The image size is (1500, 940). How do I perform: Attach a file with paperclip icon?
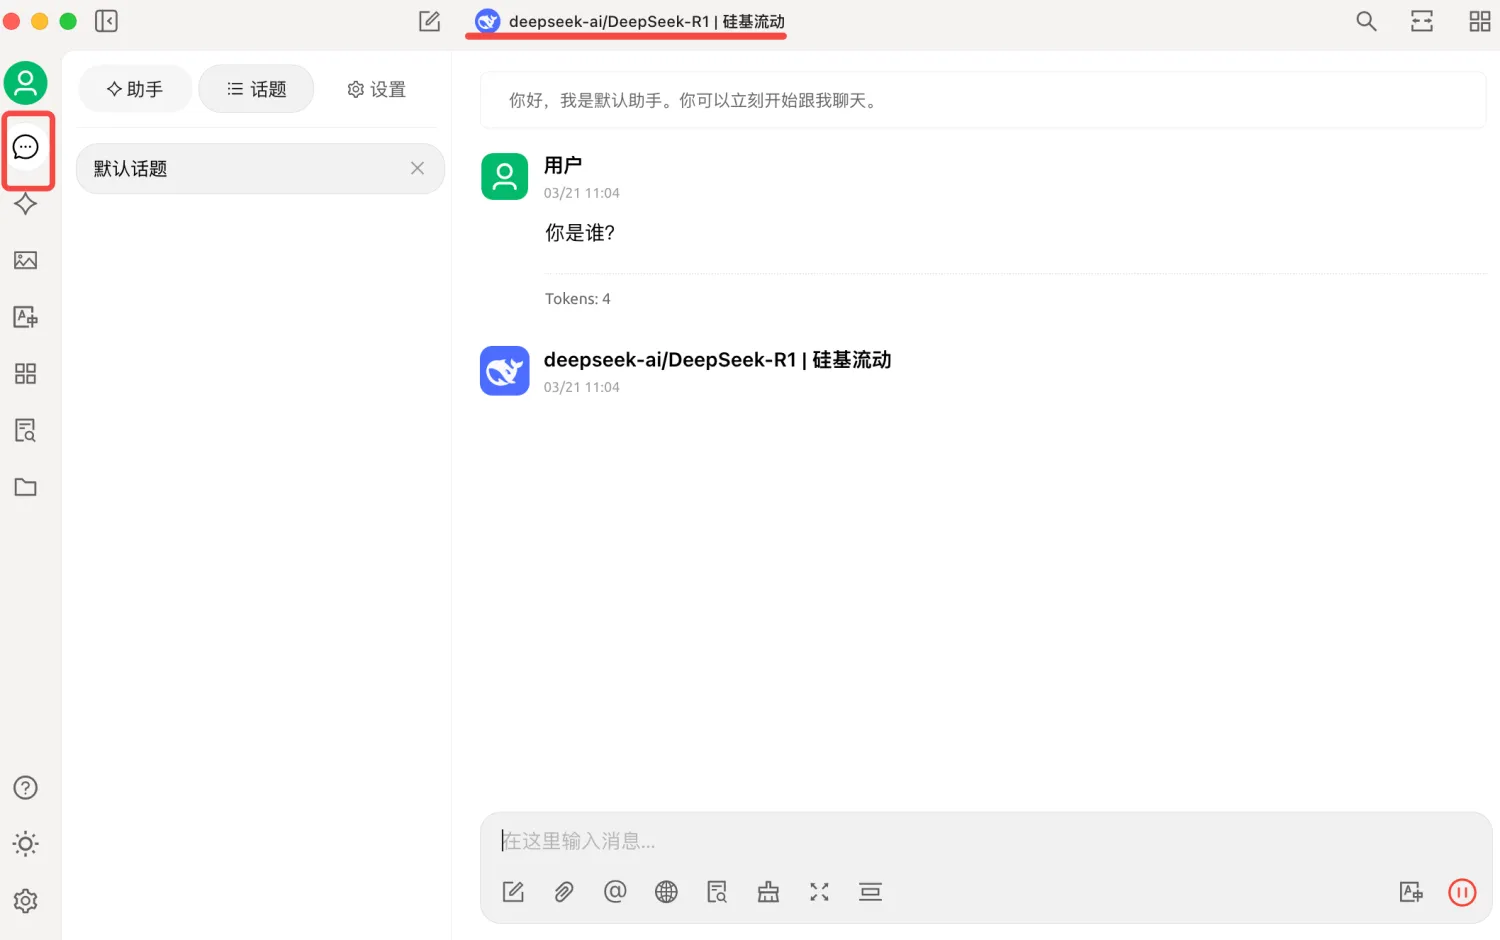(x=564, y=892)
